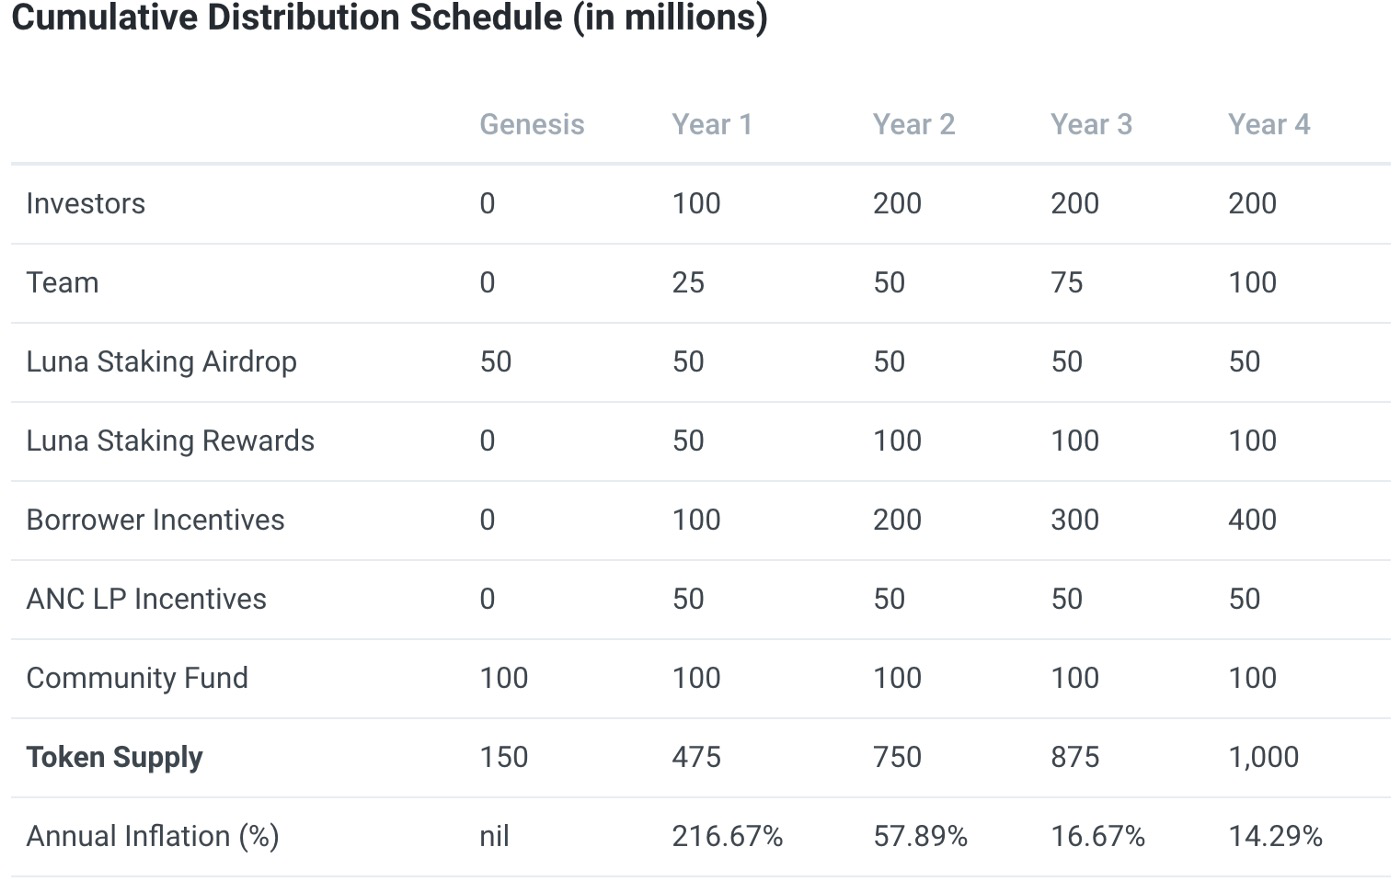1400x892 pixels.
Task: Select the Genesis column header
Action: 531,124
